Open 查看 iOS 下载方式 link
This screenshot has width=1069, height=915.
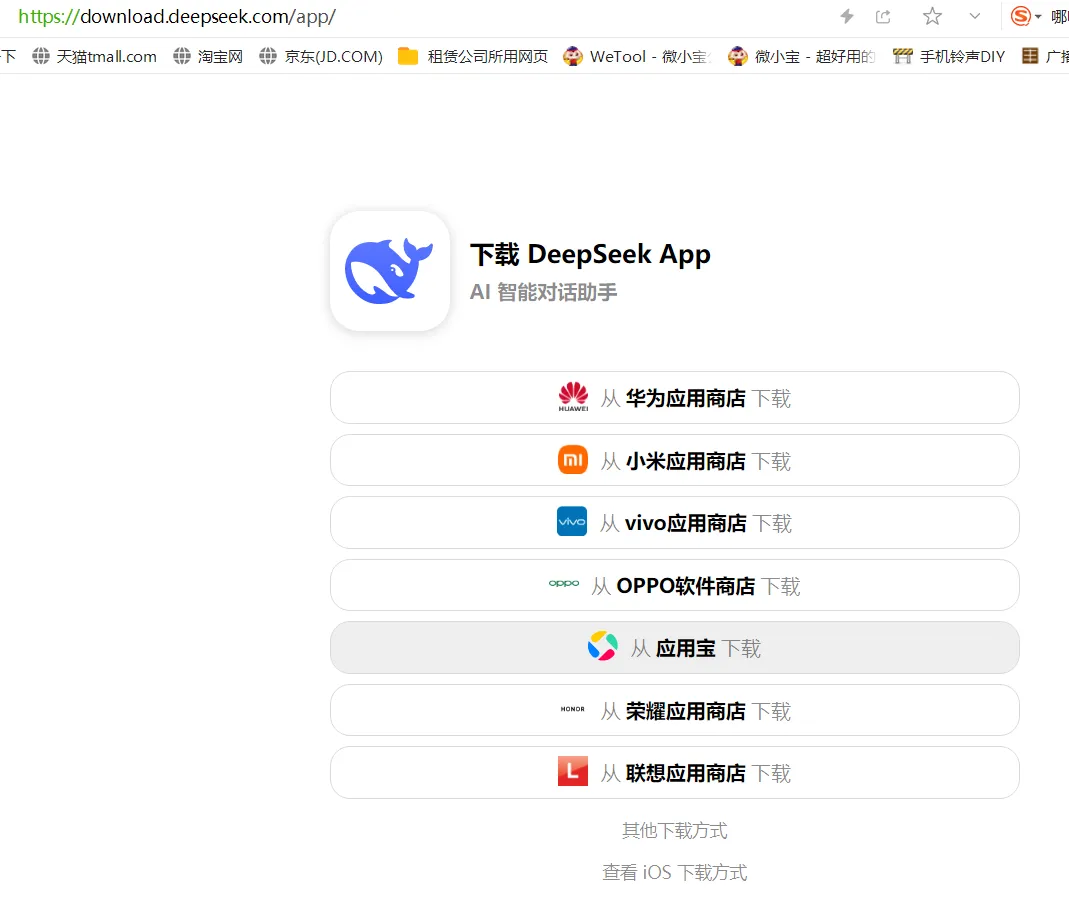coord(675,872)
